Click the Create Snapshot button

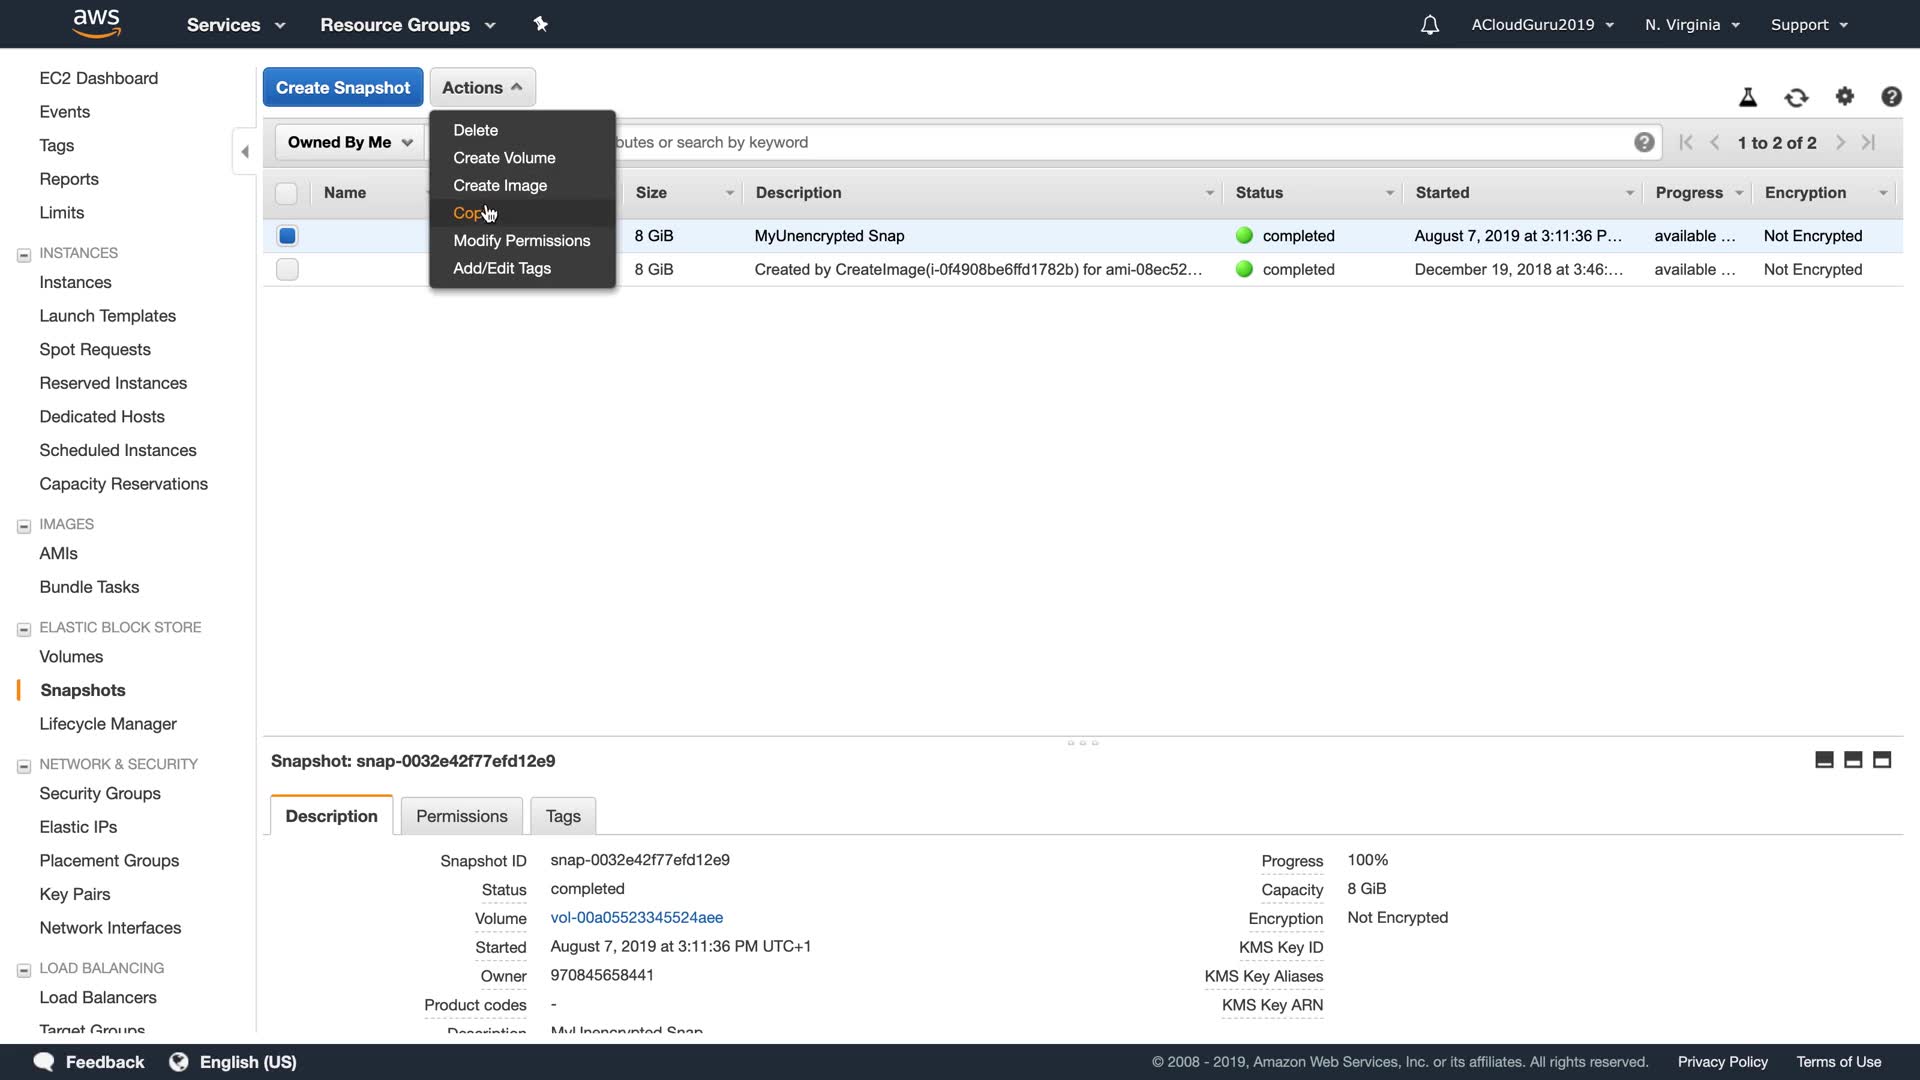(x=342, y=87)
